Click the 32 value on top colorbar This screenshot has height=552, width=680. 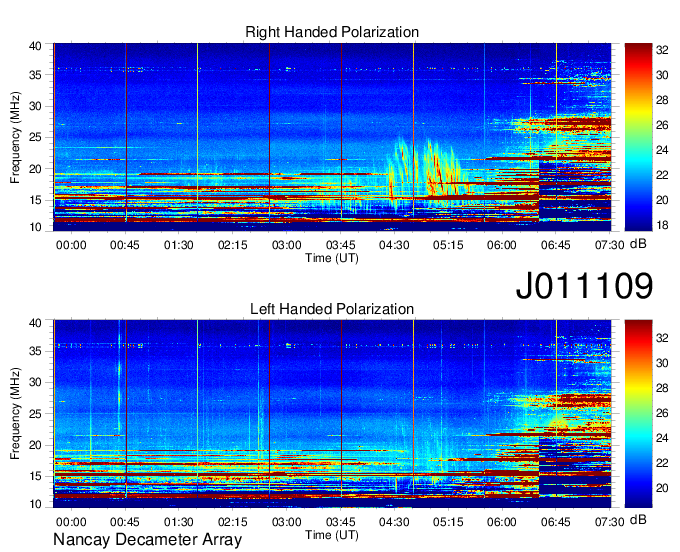pos(662,50)
